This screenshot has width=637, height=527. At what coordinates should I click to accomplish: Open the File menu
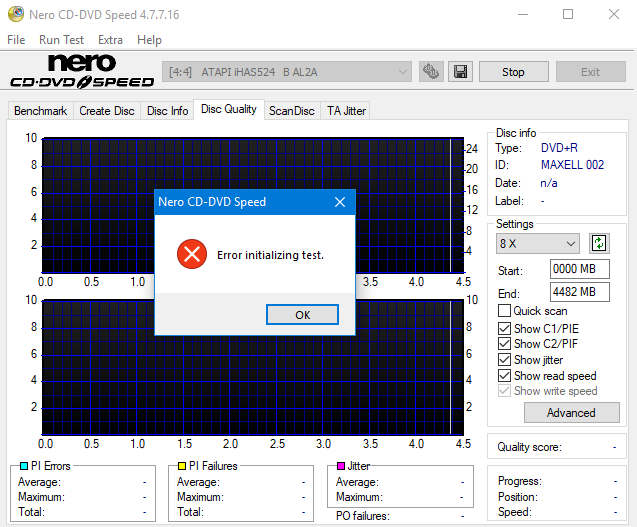16,40
